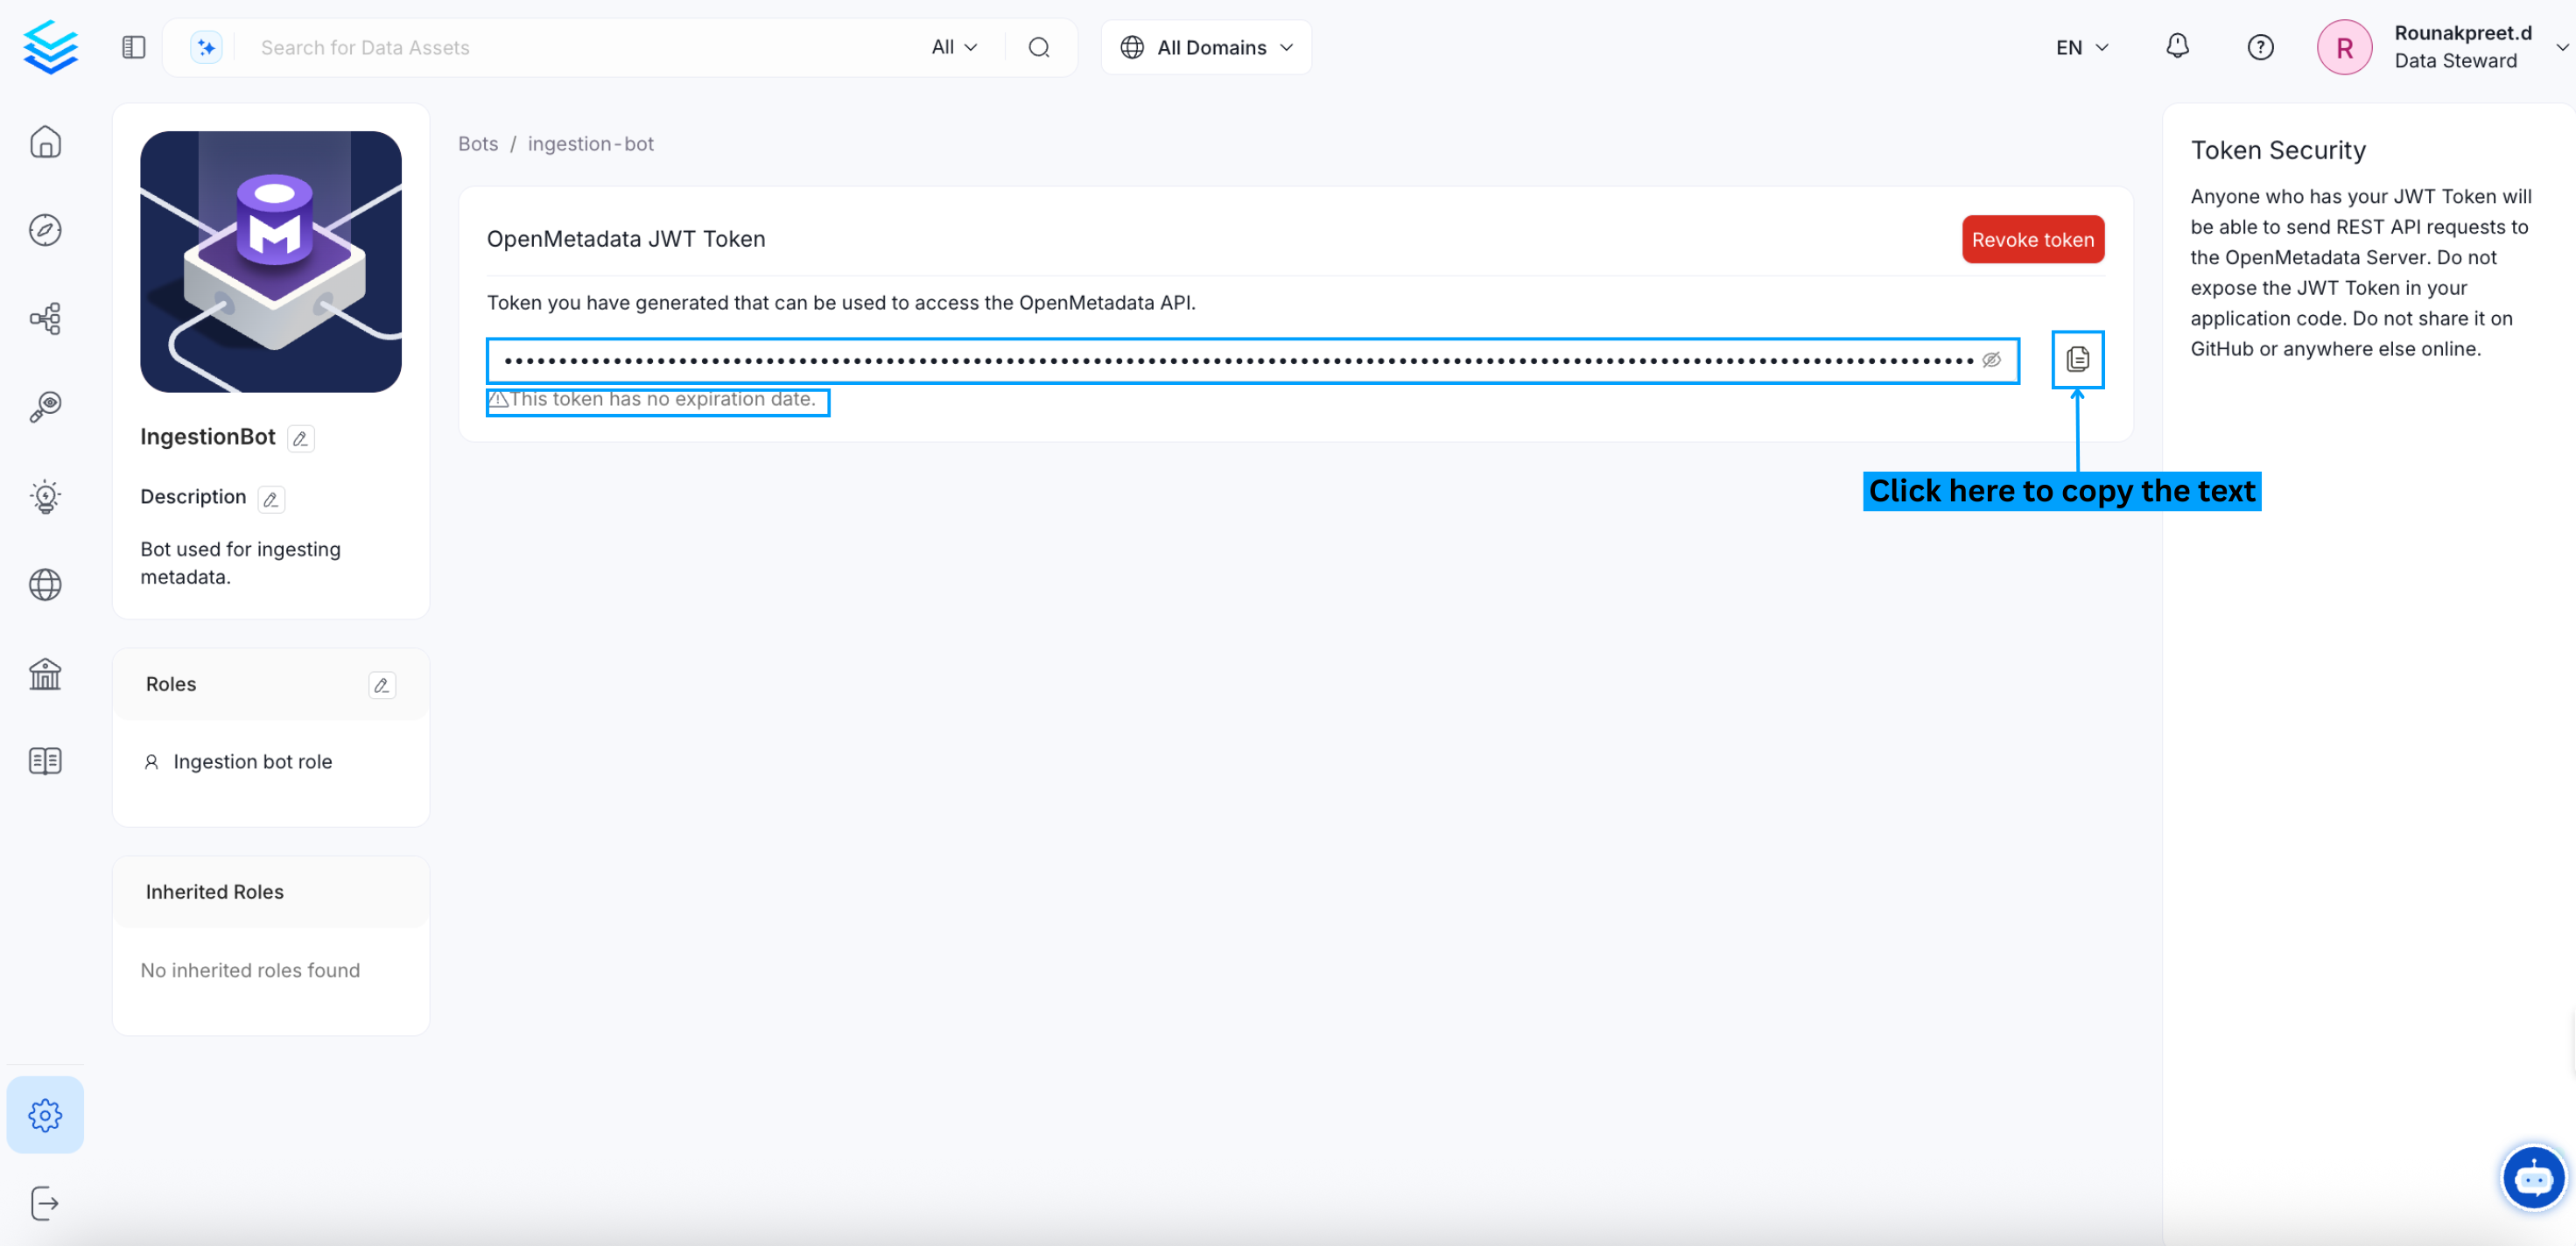
Task: Toggle token visibility eye icon
Action: click(x=1991, y=360)
